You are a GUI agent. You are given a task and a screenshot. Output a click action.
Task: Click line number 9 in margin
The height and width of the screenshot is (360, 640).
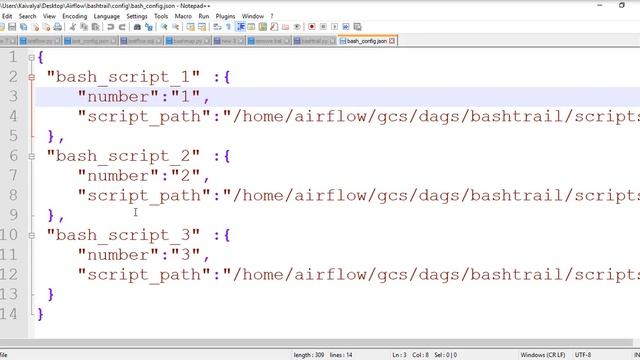coord(13,215)
